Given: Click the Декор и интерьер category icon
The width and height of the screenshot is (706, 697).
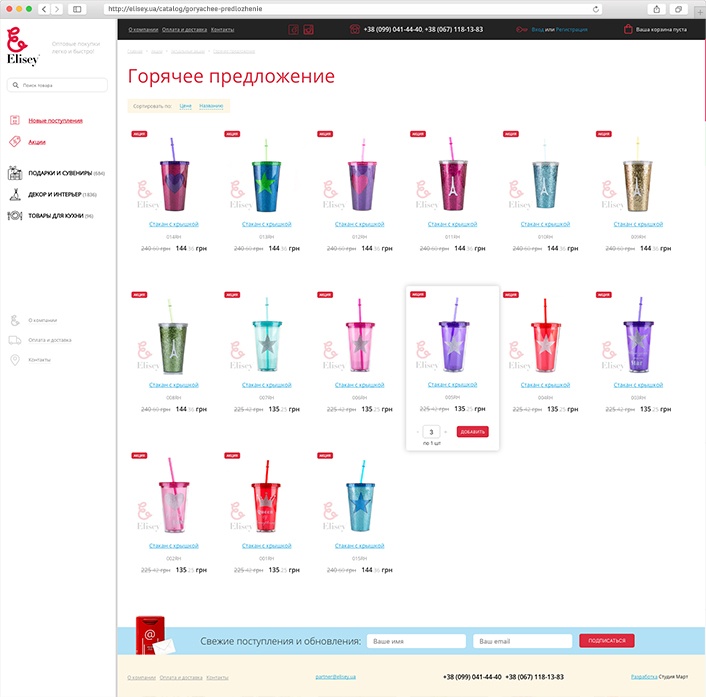Looking at the screenshot, I should [x=15, y=195].
